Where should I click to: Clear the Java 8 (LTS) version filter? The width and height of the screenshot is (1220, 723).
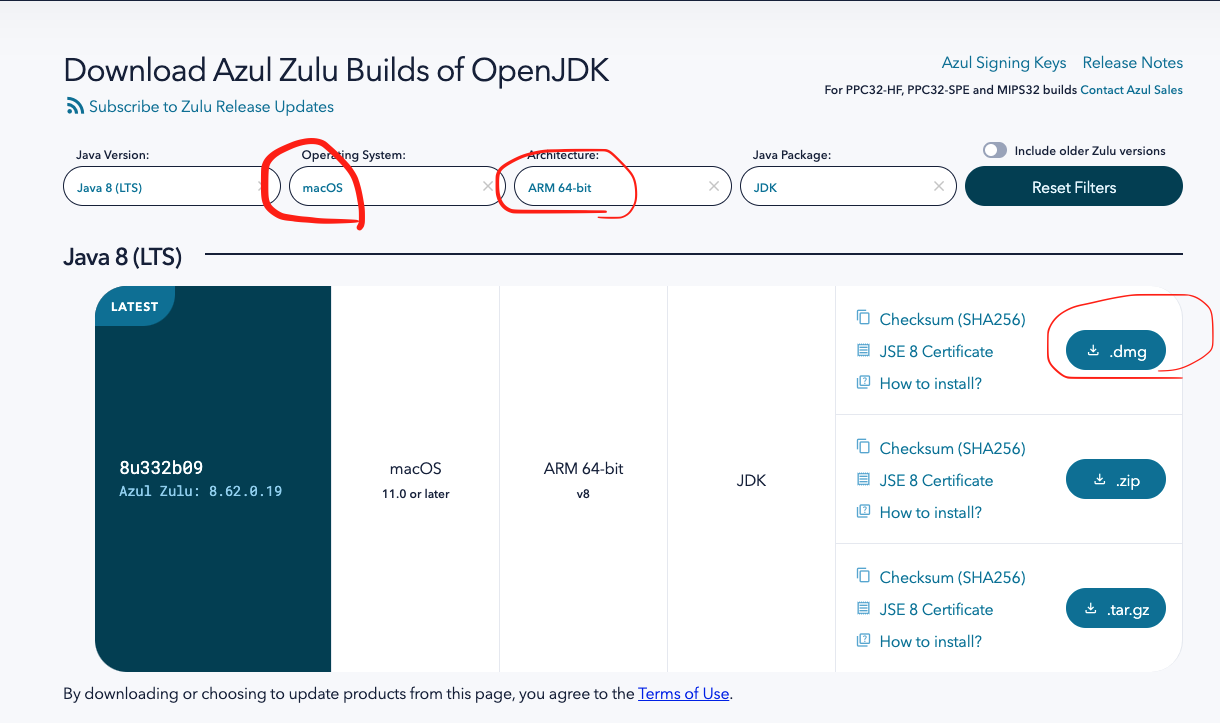click(x=261, y=186)
